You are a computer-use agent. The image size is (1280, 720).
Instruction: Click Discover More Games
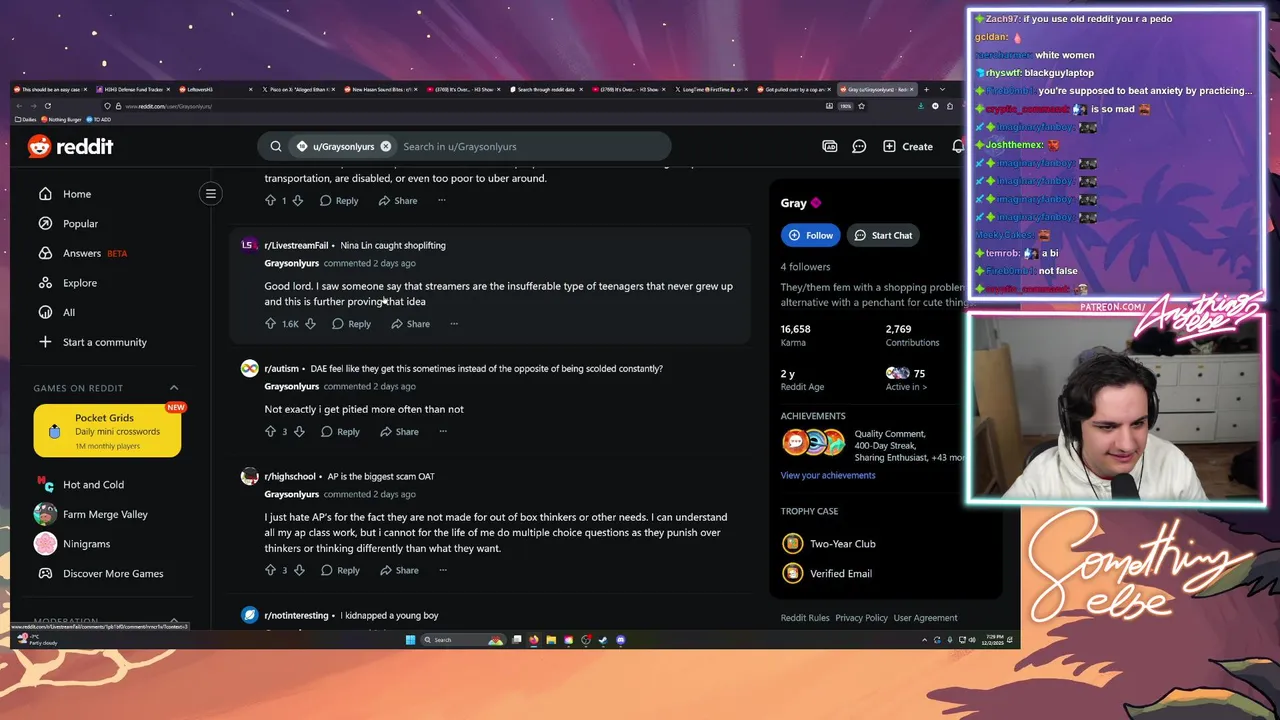click(x=112, y=574)
